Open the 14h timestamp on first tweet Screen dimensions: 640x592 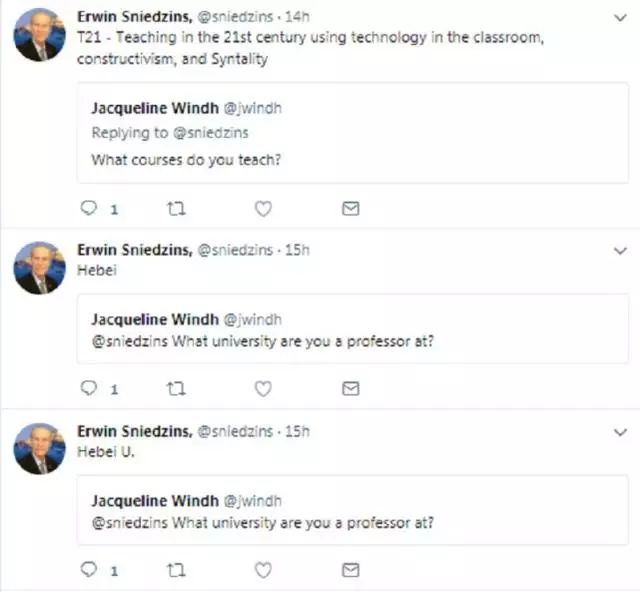[296, 17]
